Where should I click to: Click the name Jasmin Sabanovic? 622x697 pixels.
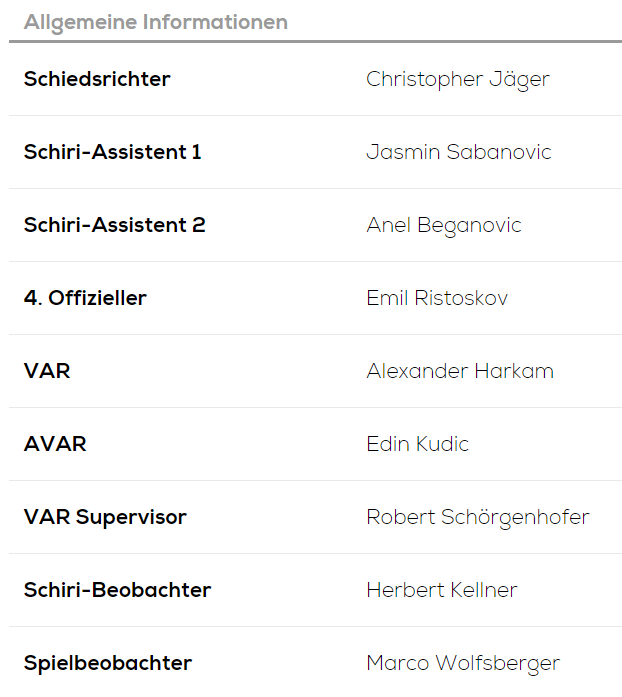click(458, 152)
